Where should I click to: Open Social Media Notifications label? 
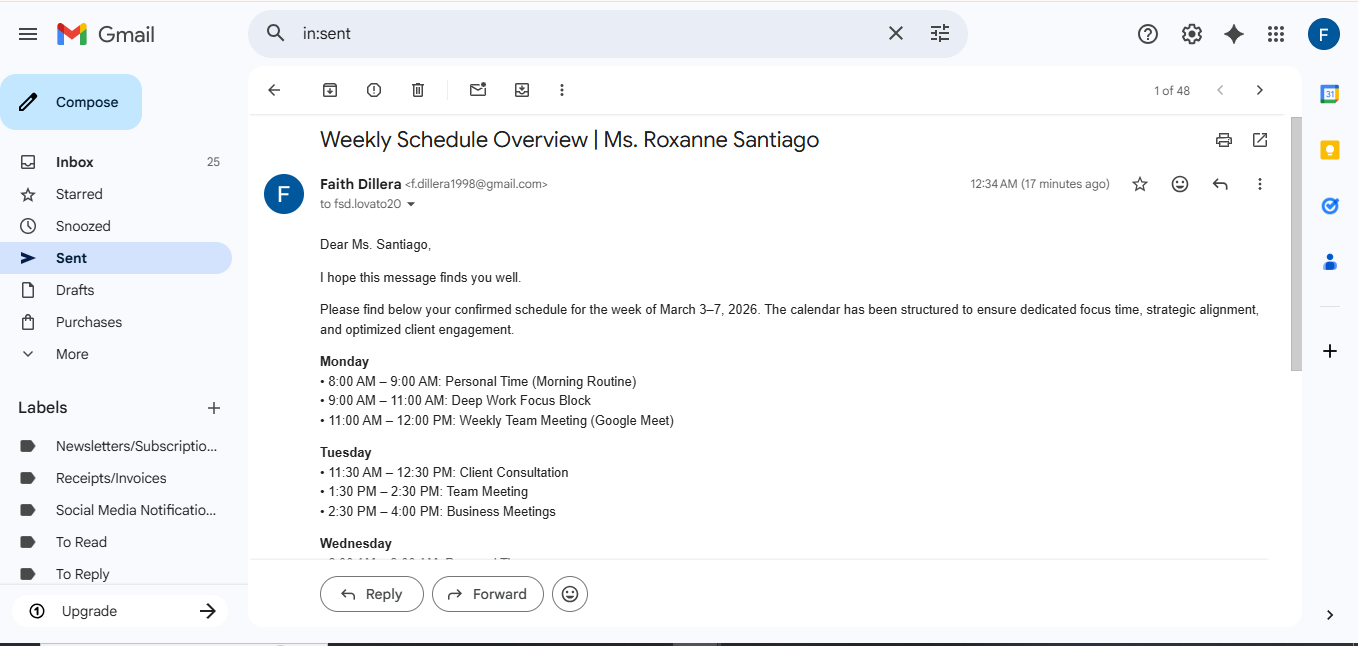[116, 510]
